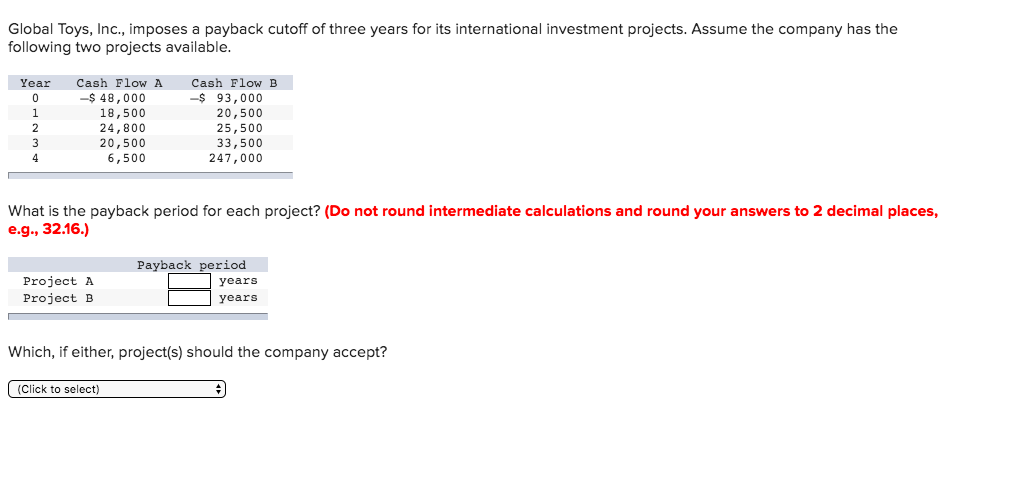Click the "Project A" row label

58,281
